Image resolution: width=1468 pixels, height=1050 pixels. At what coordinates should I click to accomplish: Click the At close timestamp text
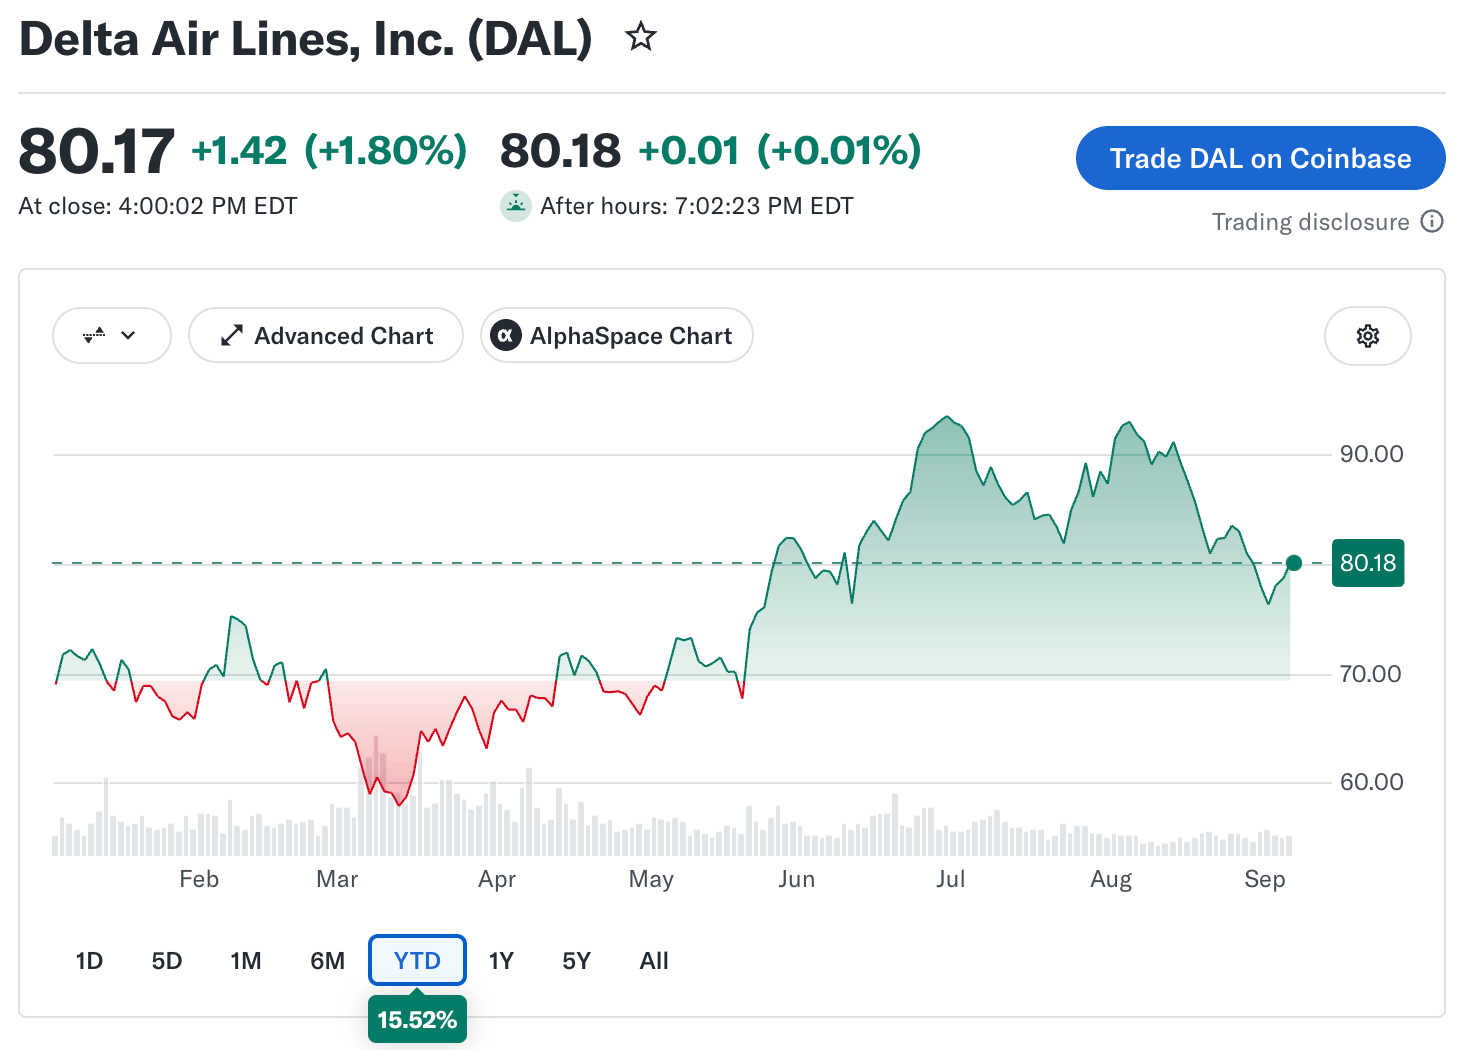pyautogui.click(x=158, y=206)
